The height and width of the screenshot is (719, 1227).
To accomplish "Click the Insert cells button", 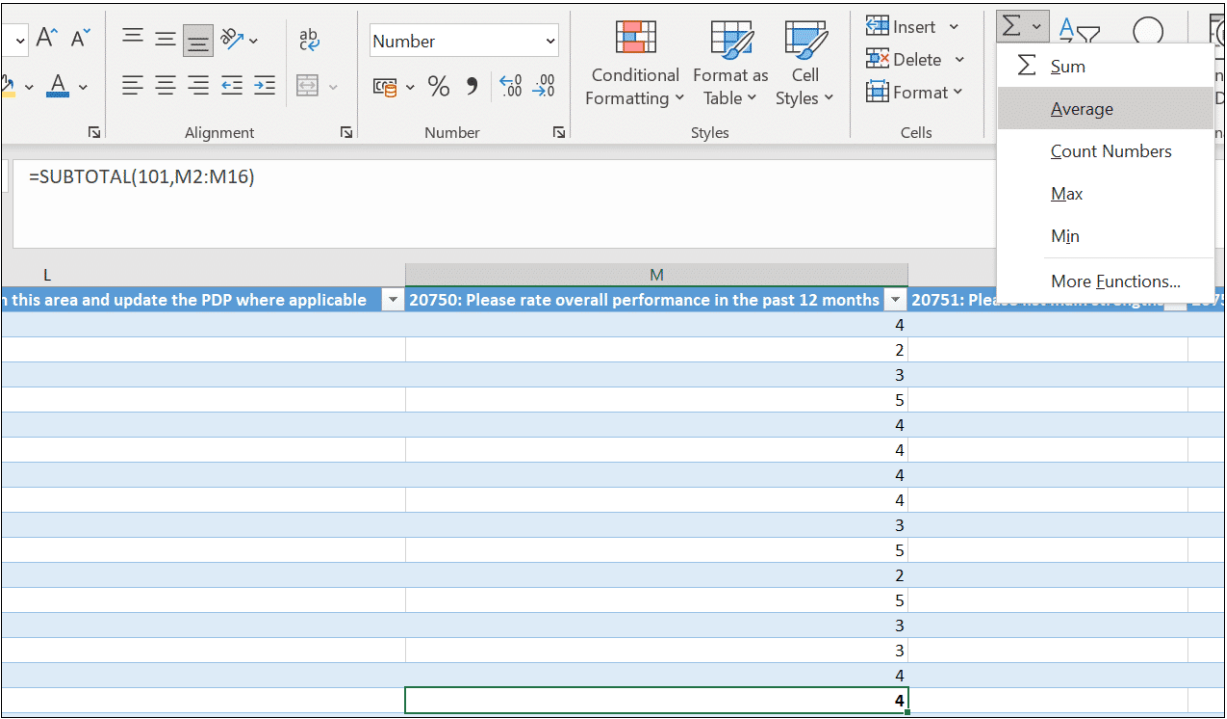I will point(912,27).
